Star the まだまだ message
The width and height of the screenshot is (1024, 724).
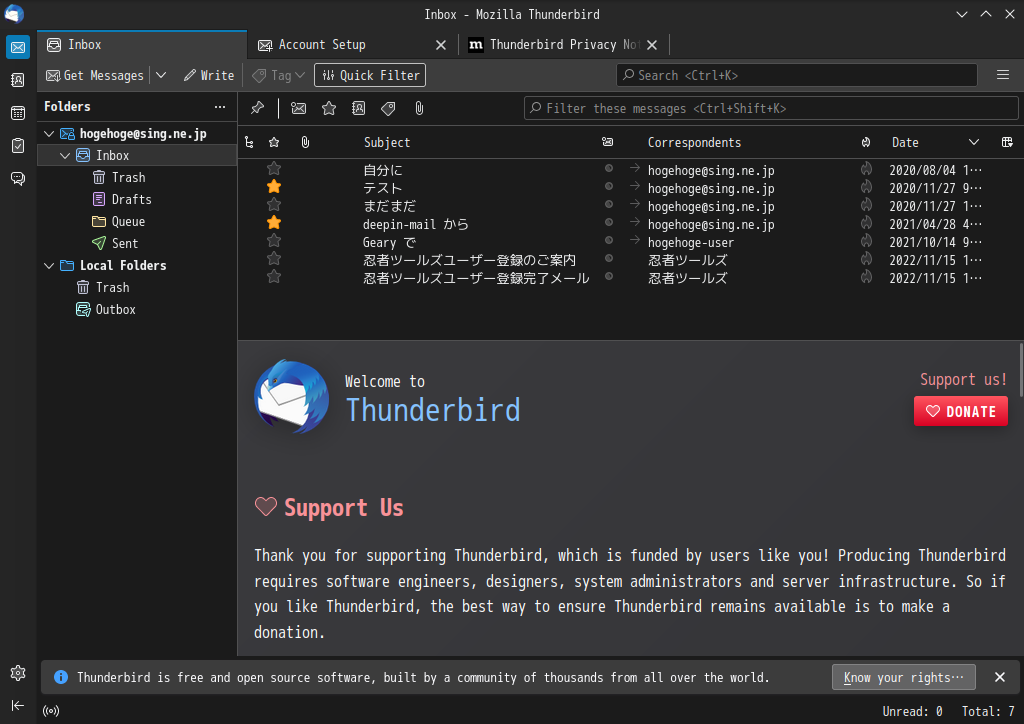click(x=274, y=205)
